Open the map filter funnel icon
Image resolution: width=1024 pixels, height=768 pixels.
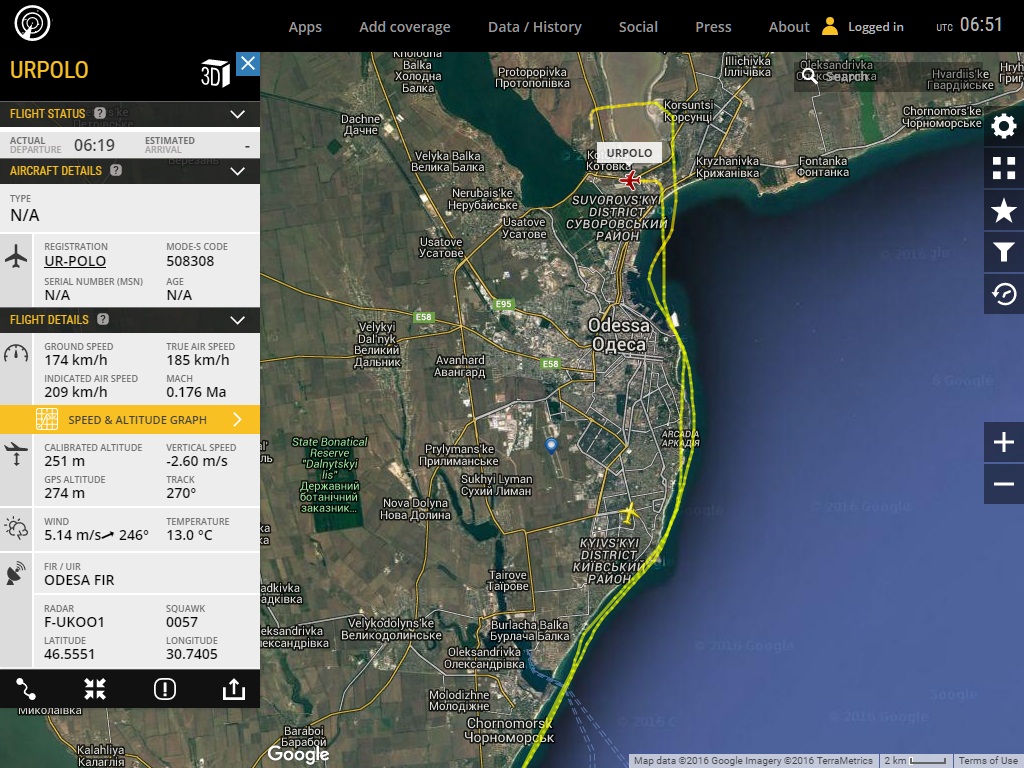(x=1003, y=252)
